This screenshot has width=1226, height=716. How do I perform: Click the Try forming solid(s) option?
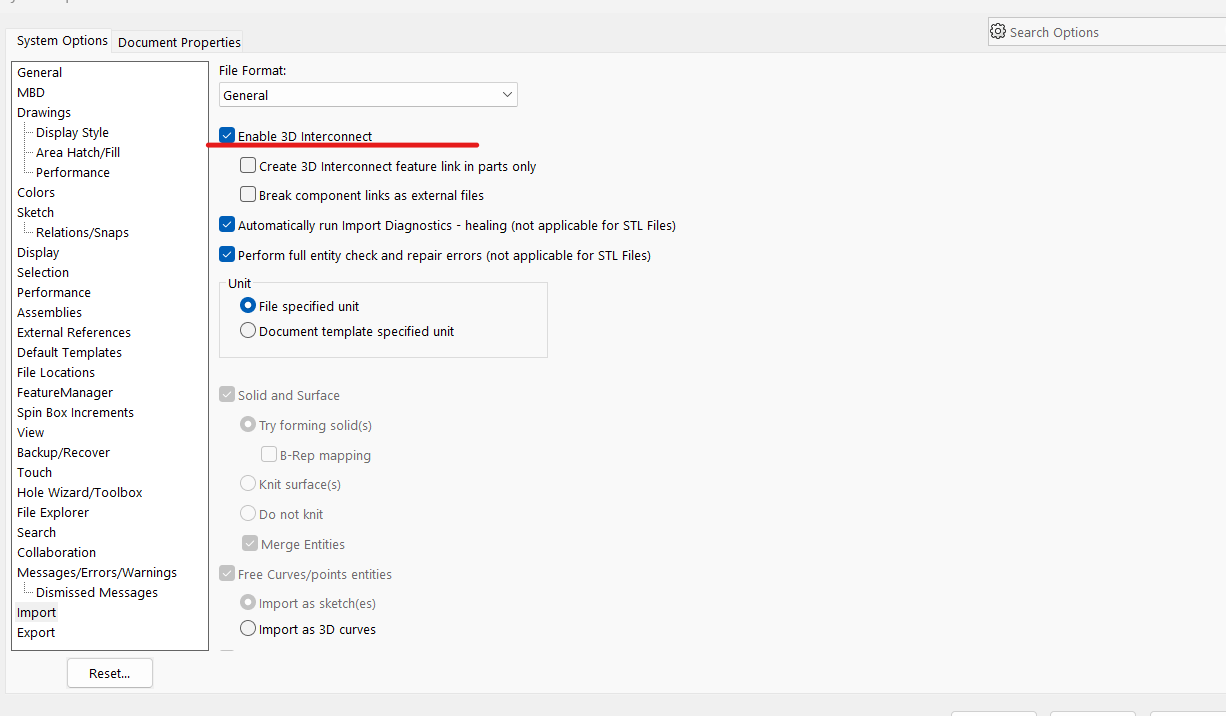click(248, 425)
